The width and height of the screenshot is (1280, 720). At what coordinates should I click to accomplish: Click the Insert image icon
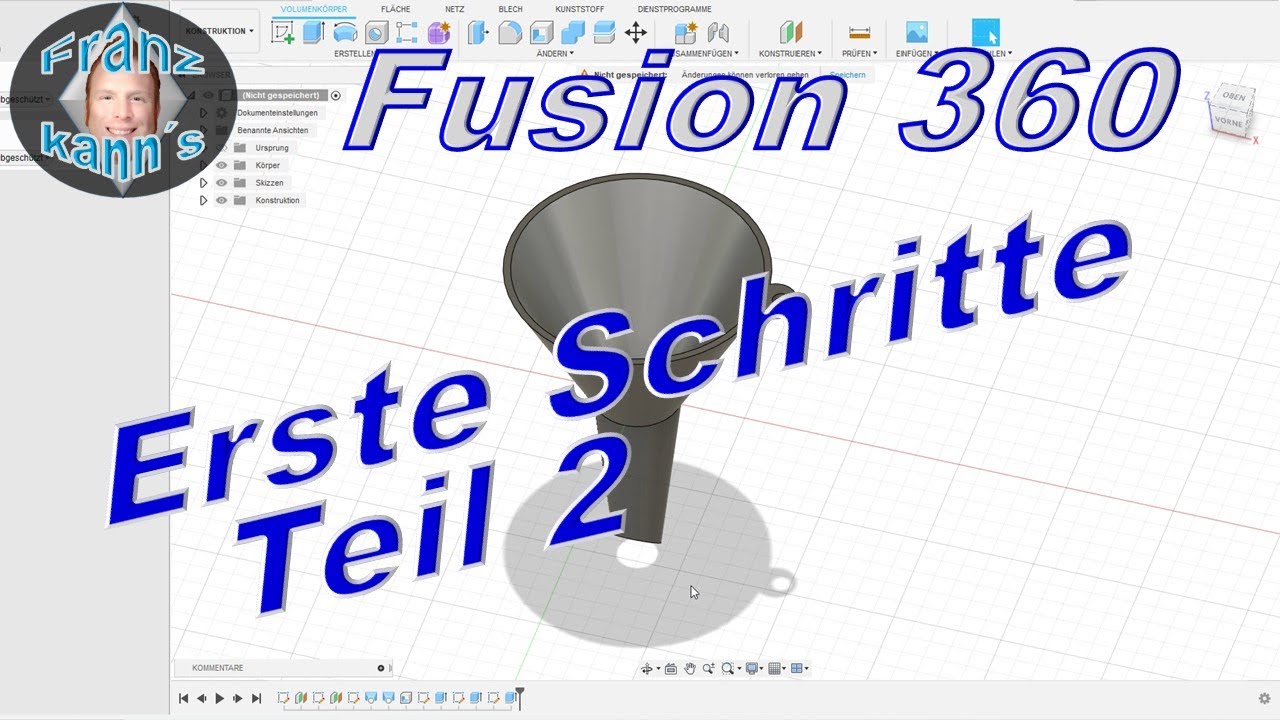916,32
